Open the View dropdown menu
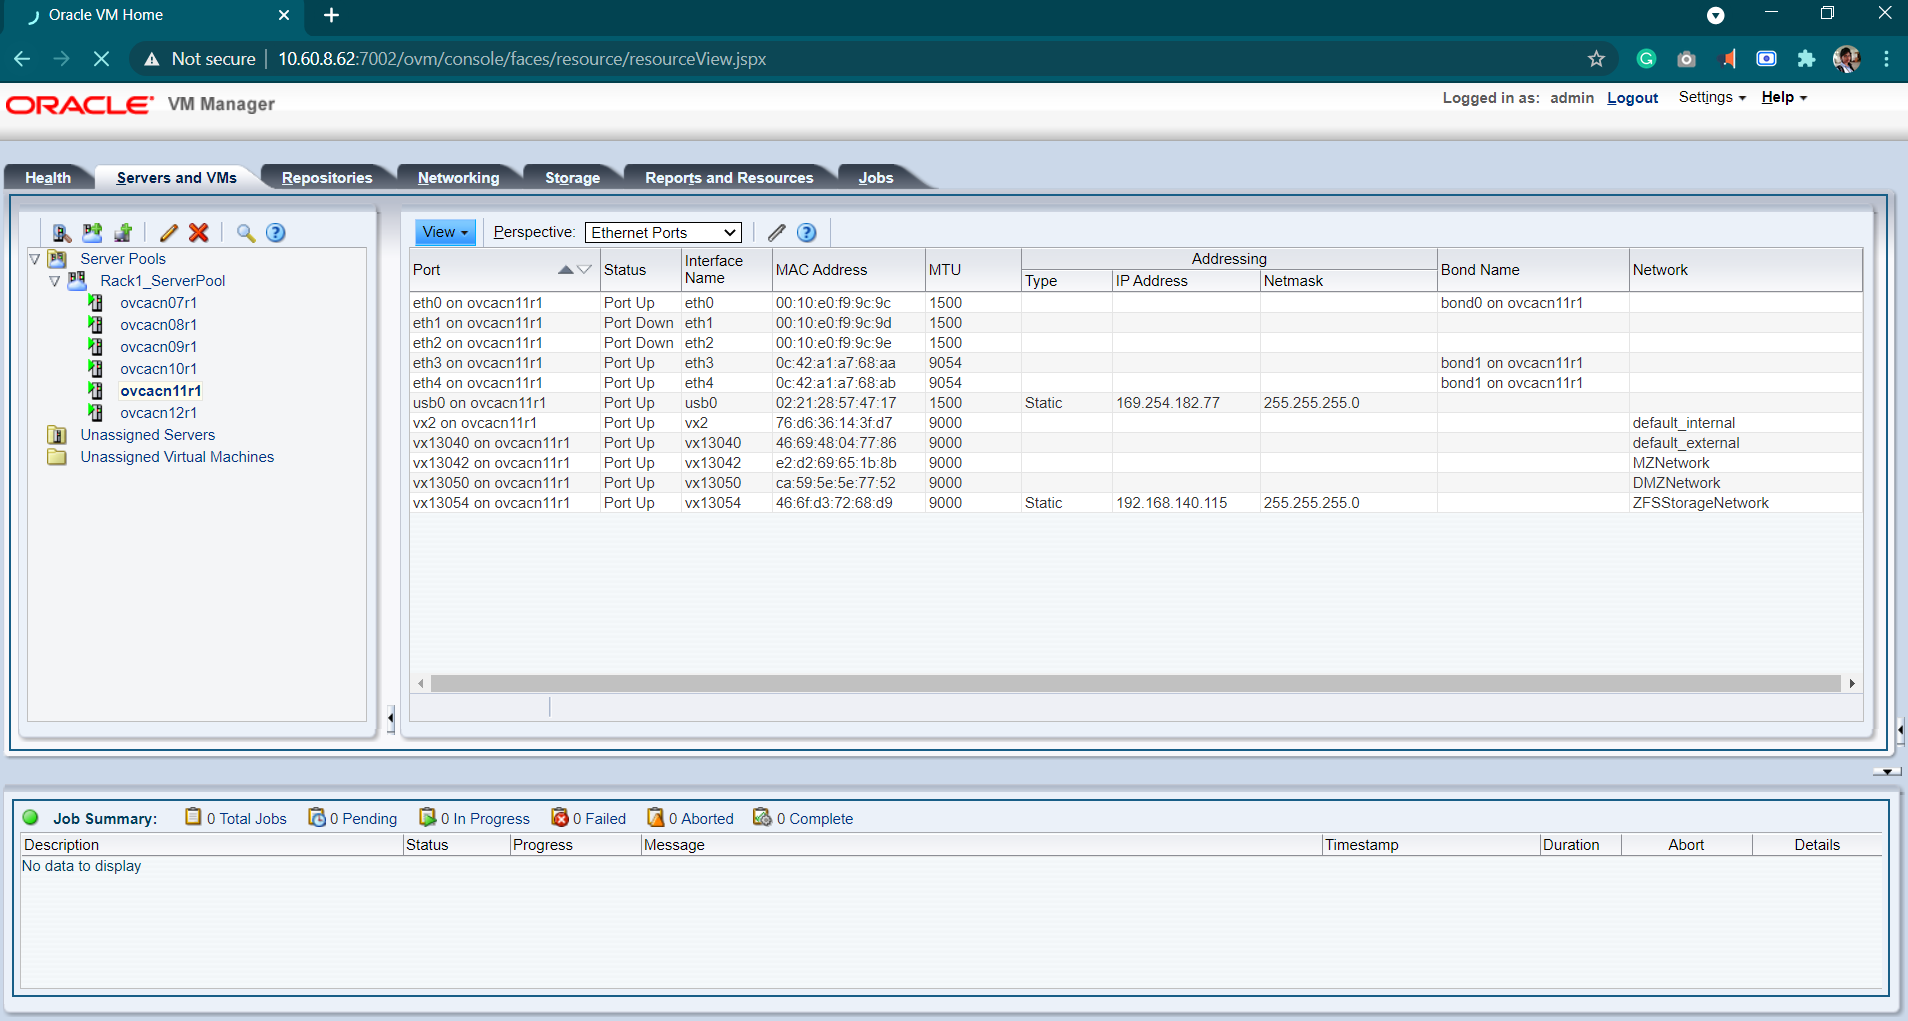 [445, 232]
